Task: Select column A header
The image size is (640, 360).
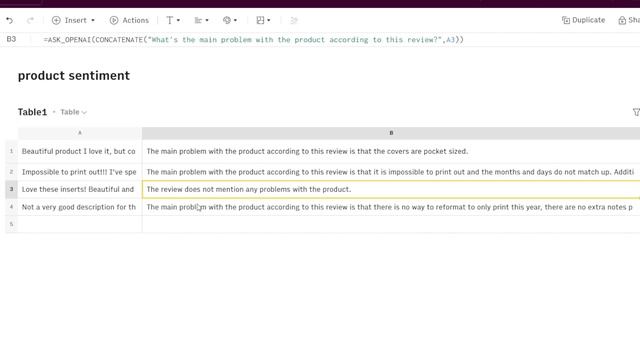Action: 80,133
